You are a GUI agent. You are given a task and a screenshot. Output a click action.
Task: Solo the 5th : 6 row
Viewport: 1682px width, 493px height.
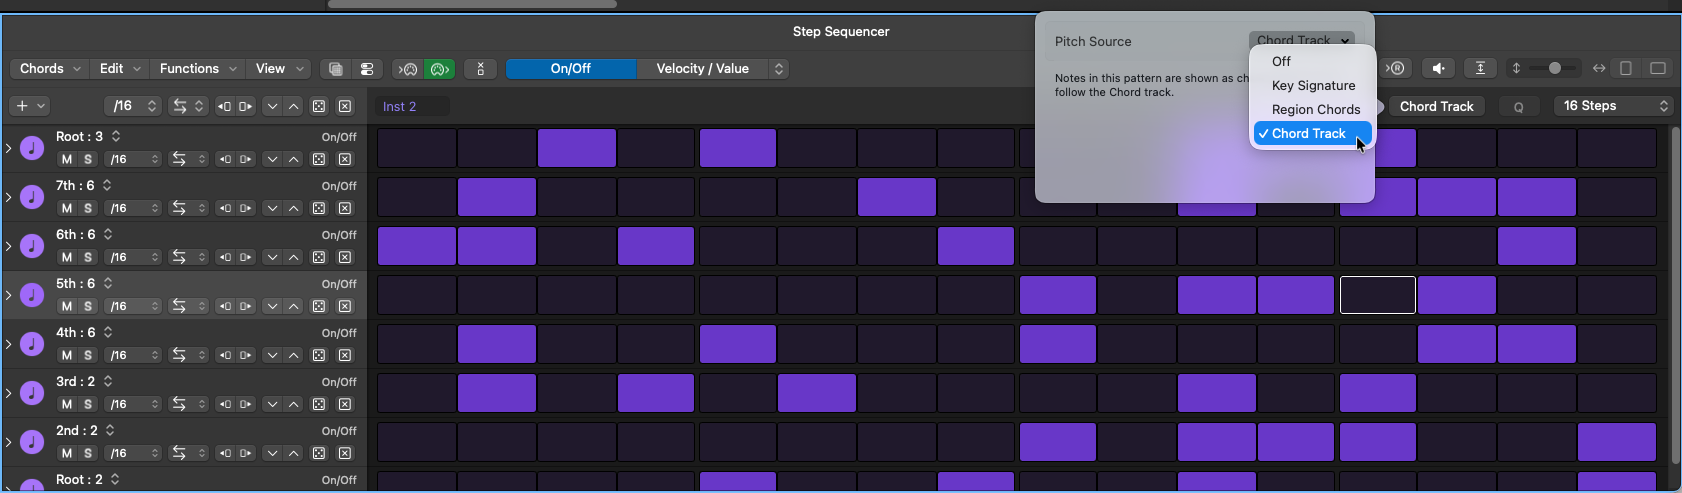pyautogui.click(x=88, y=306)
